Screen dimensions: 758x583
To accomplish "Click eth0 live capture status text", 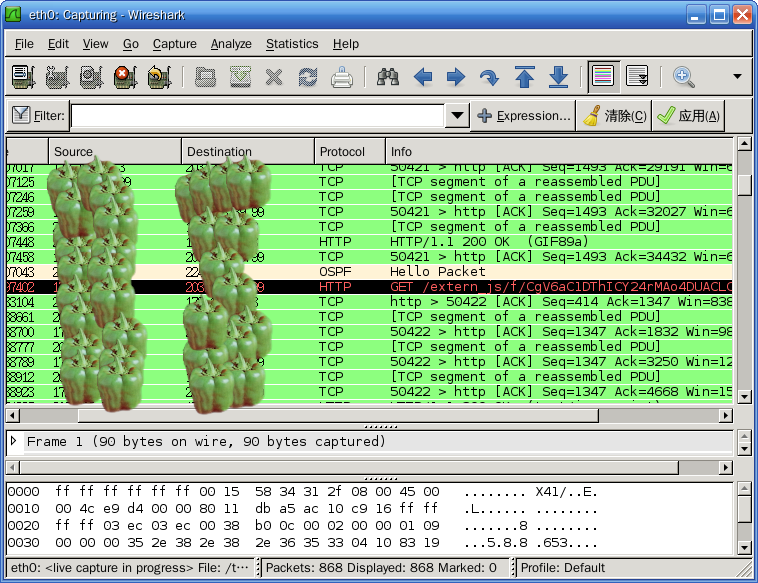I will pos(130,568).
